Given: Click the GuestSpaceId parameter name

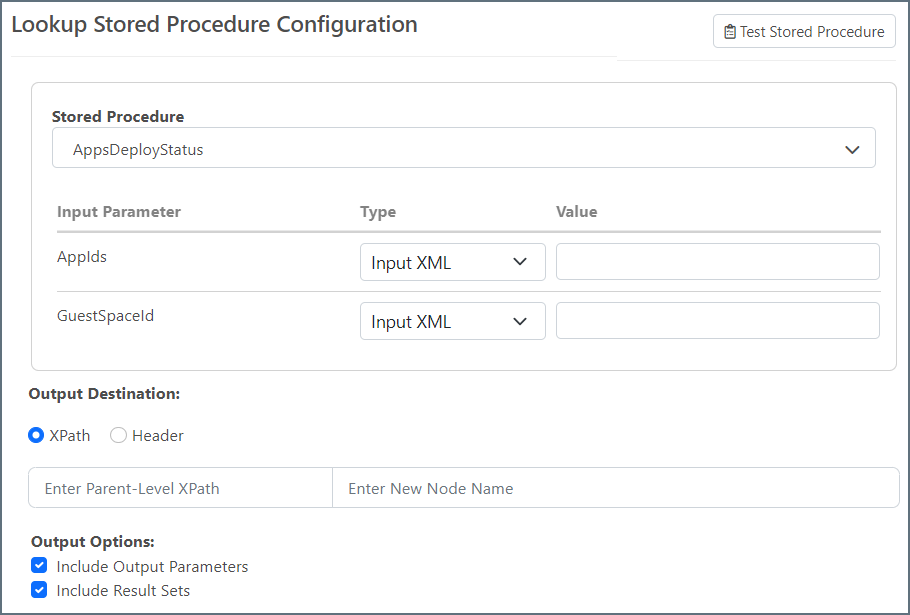Looking at the screenshot, I should (x=105, y=316).
